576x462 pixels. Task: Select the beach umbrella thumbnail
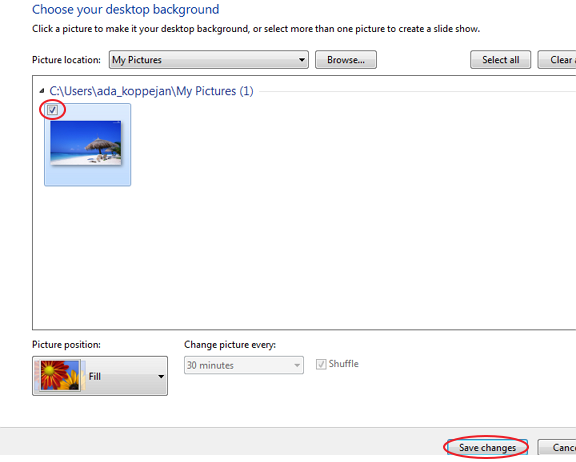coord(86,143)
